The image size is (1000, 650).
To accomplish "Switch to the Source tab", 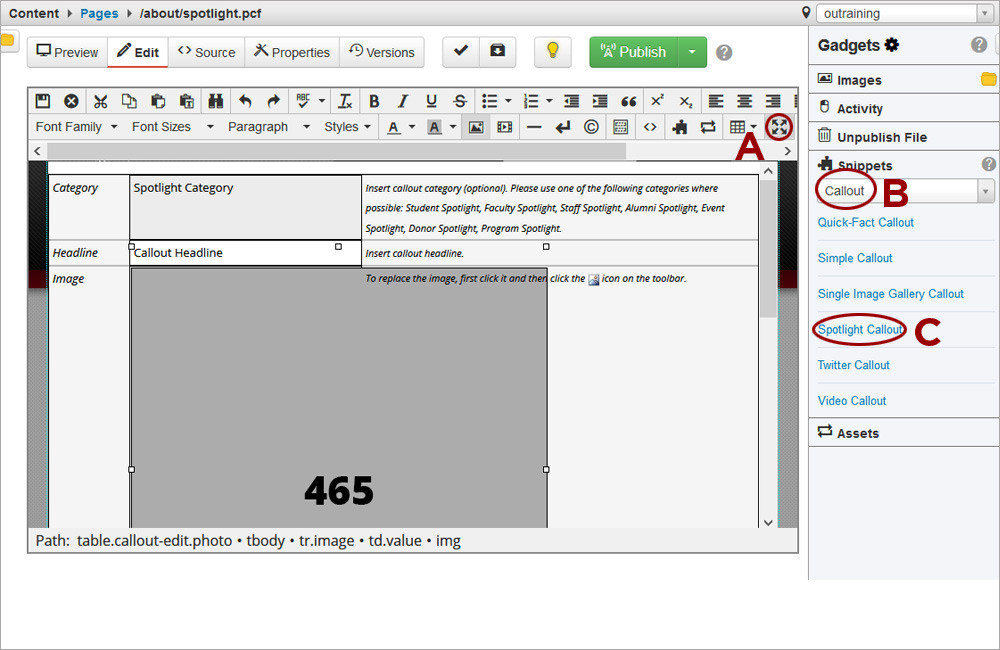I will [x=206, y=52].
